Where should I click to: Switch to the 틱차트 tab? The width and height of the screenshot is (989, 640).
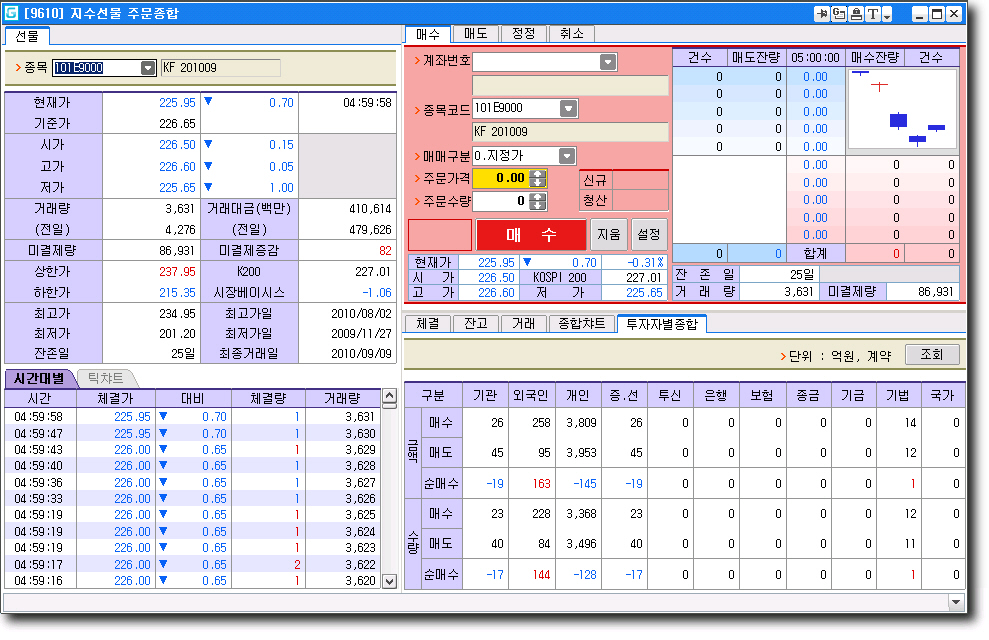[x=107, y=378]
